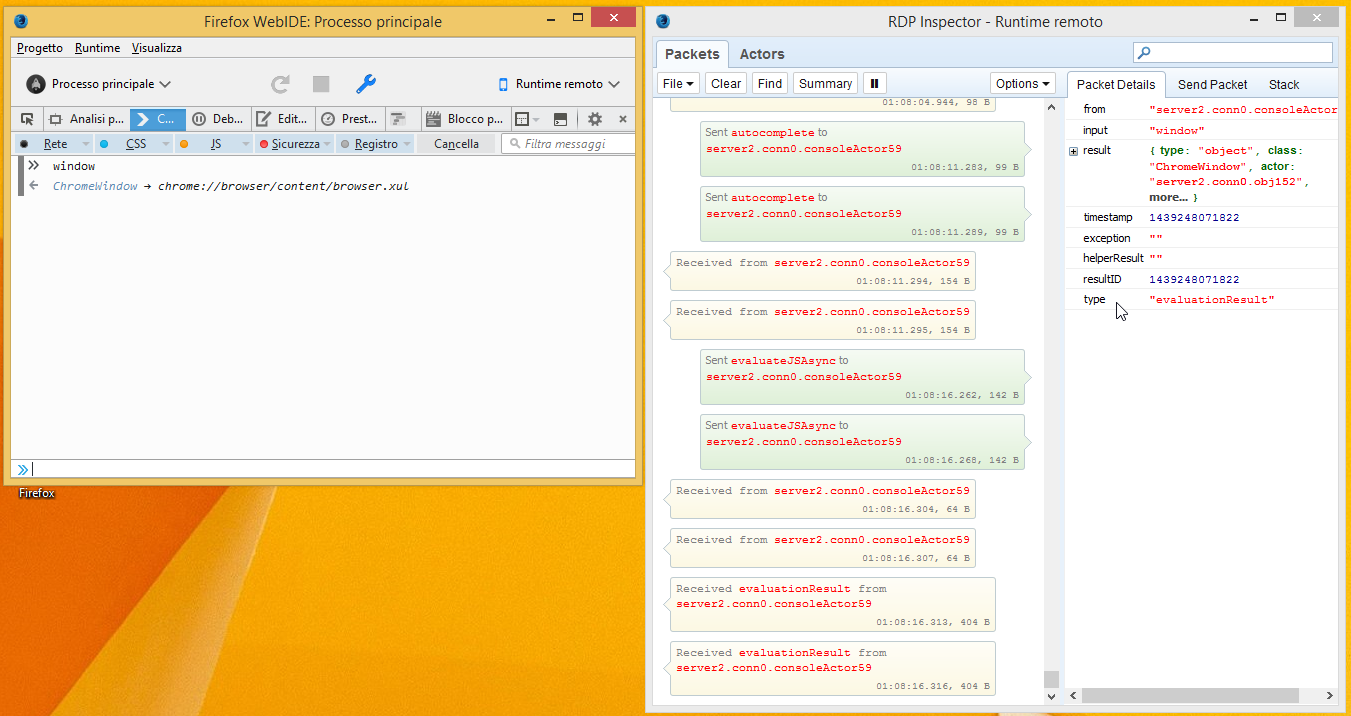Image resolution: width=1351 pixels, height=716 pixels.
Task: Select the Received packet at 01:08:11.294
Action: [822, 271]
